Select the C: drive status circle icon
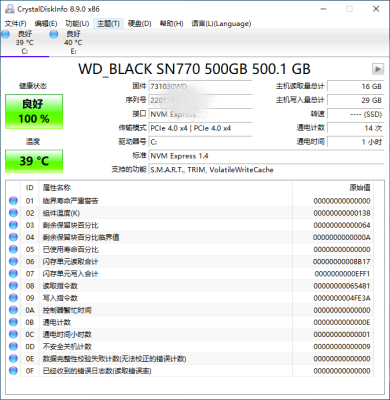390x400 pixels. point(5,34)
